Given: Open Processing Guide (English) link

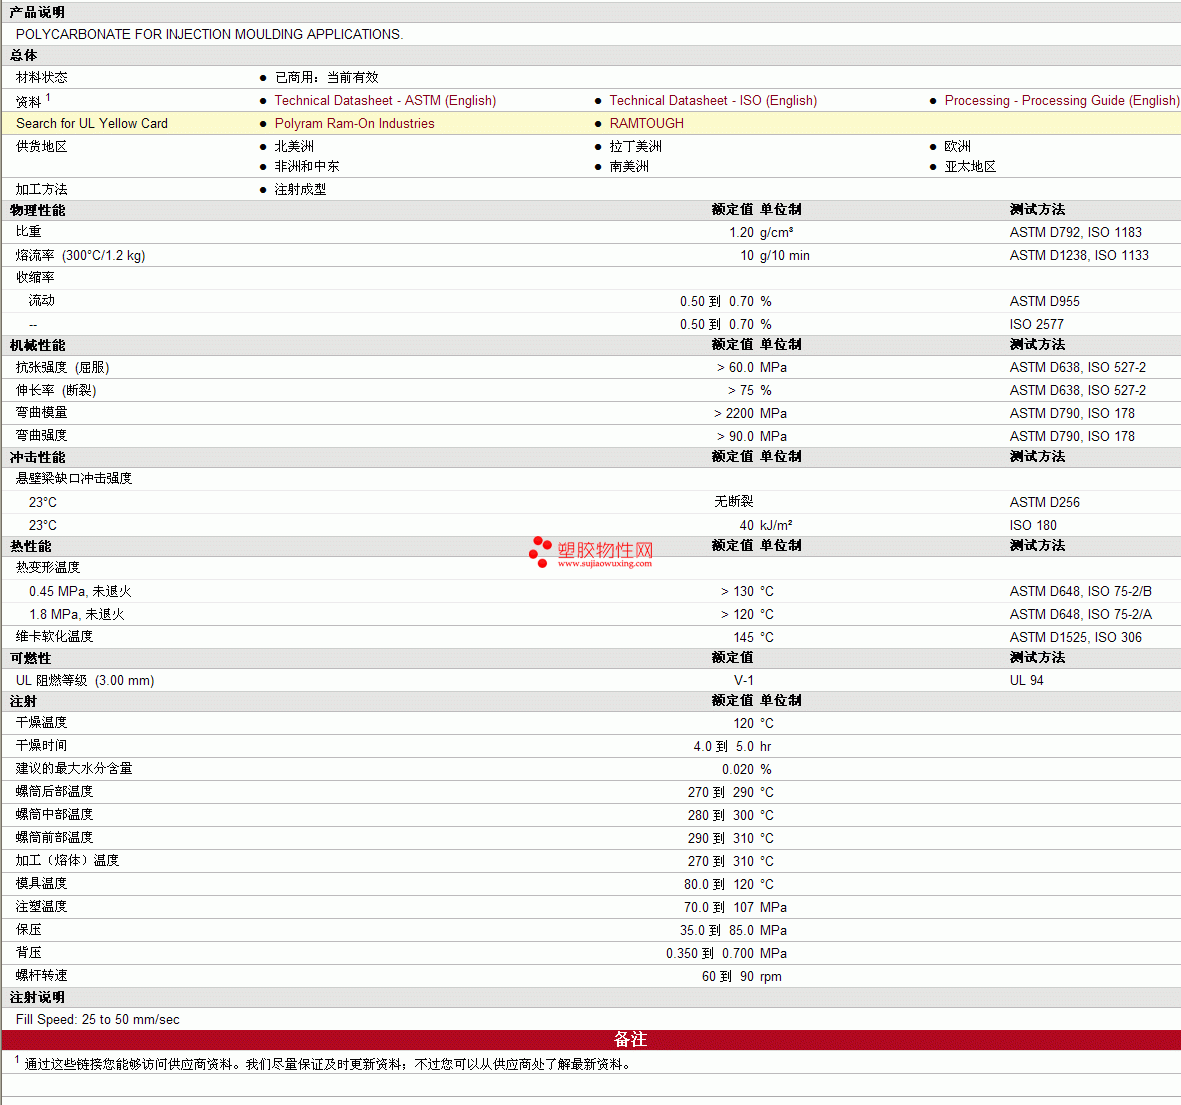Looking at the screenshot, I should pyautogui.click(x=1061, y=101).
